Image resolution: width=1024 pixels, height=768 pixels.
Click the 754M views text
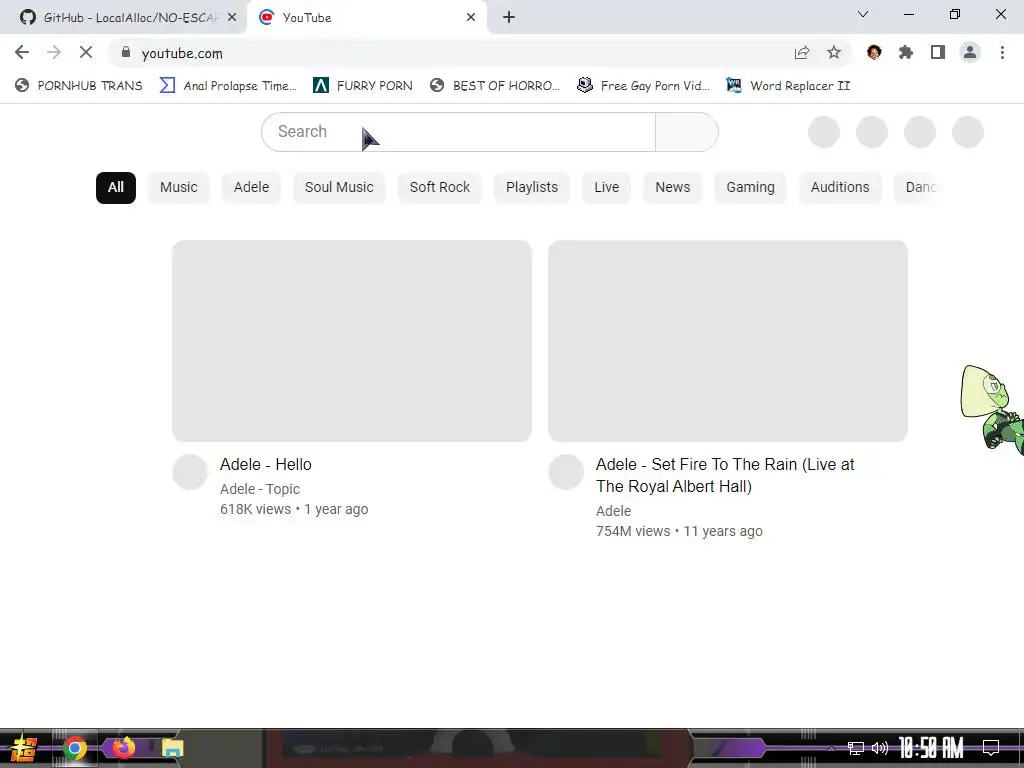633,532
